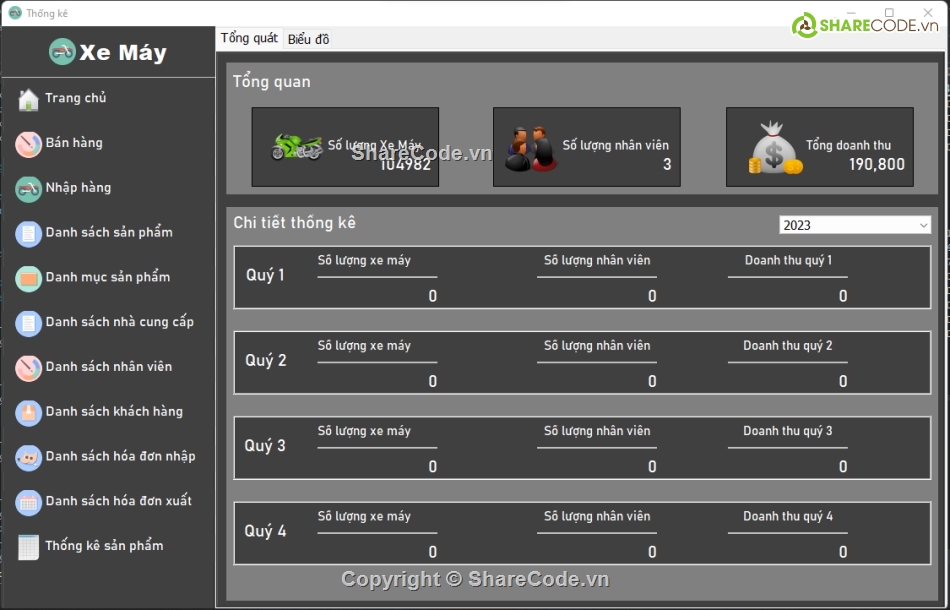Viewport: 950px width, 610px height.
Task: Open Danh sách nhân viên page
Action: coord(109,367)
